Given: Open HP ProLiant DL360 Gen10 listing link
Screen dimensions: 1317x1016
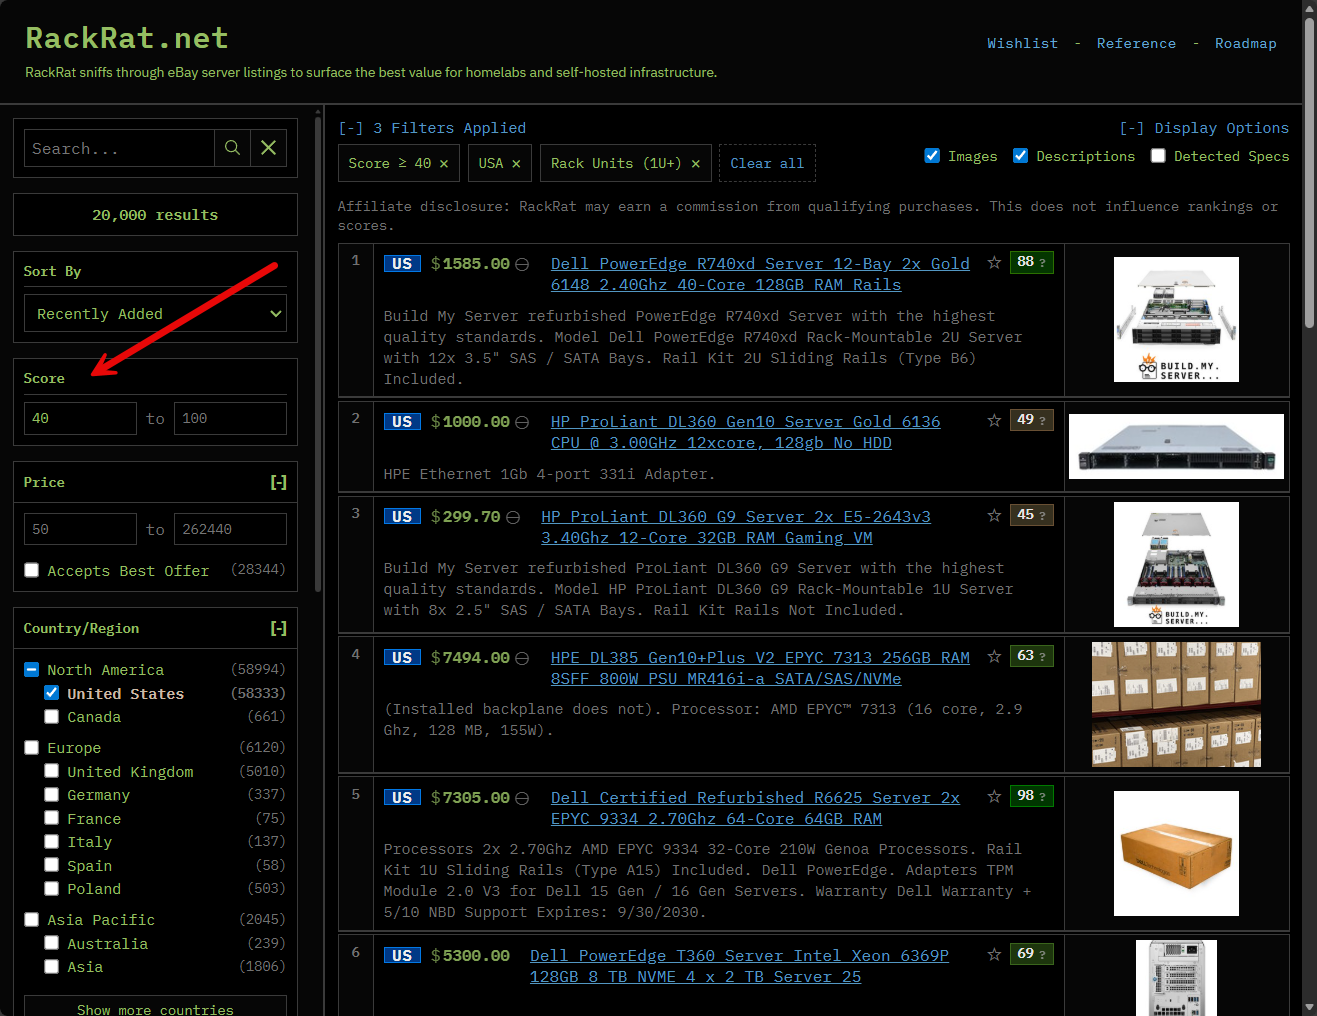Looking at the screenshot, I should click(745, 432).
